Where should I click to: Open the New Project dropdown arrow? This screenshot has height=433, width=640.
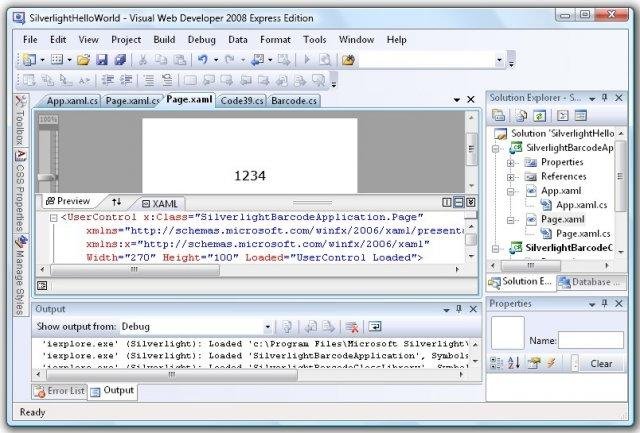(42, 60)
